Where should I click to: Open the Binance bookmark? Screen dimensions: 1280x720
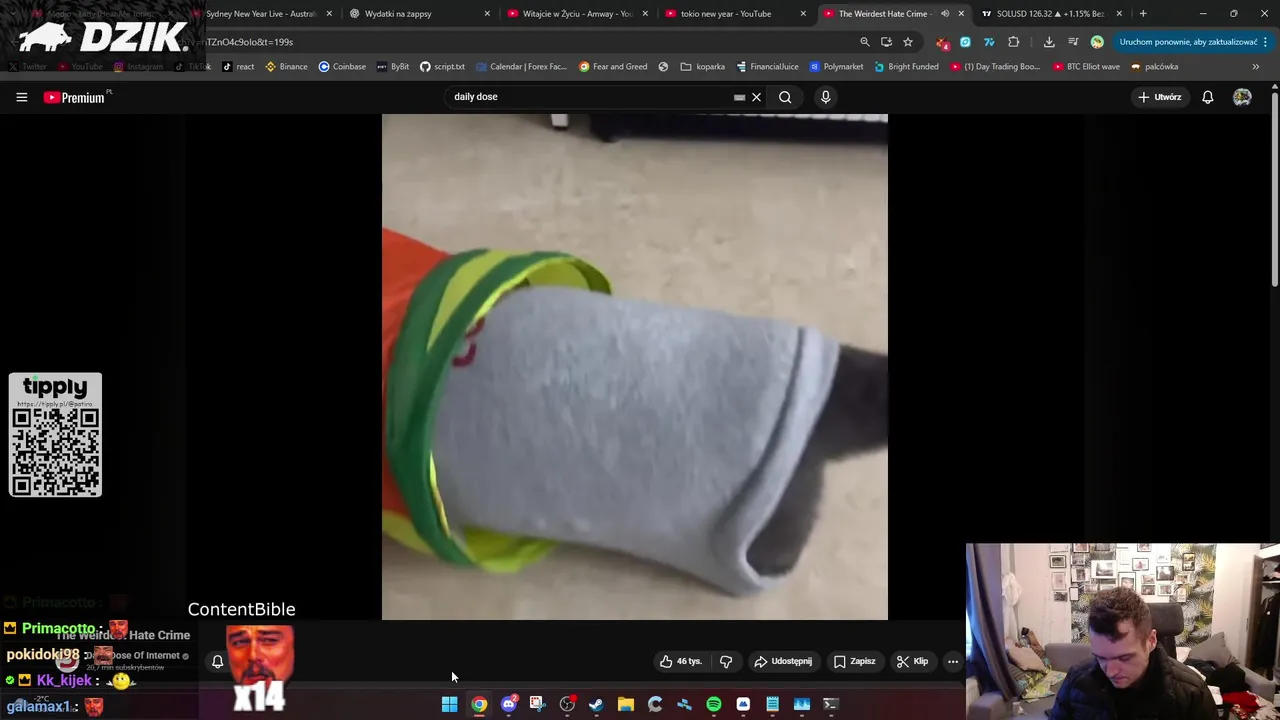tap(286, 67)
